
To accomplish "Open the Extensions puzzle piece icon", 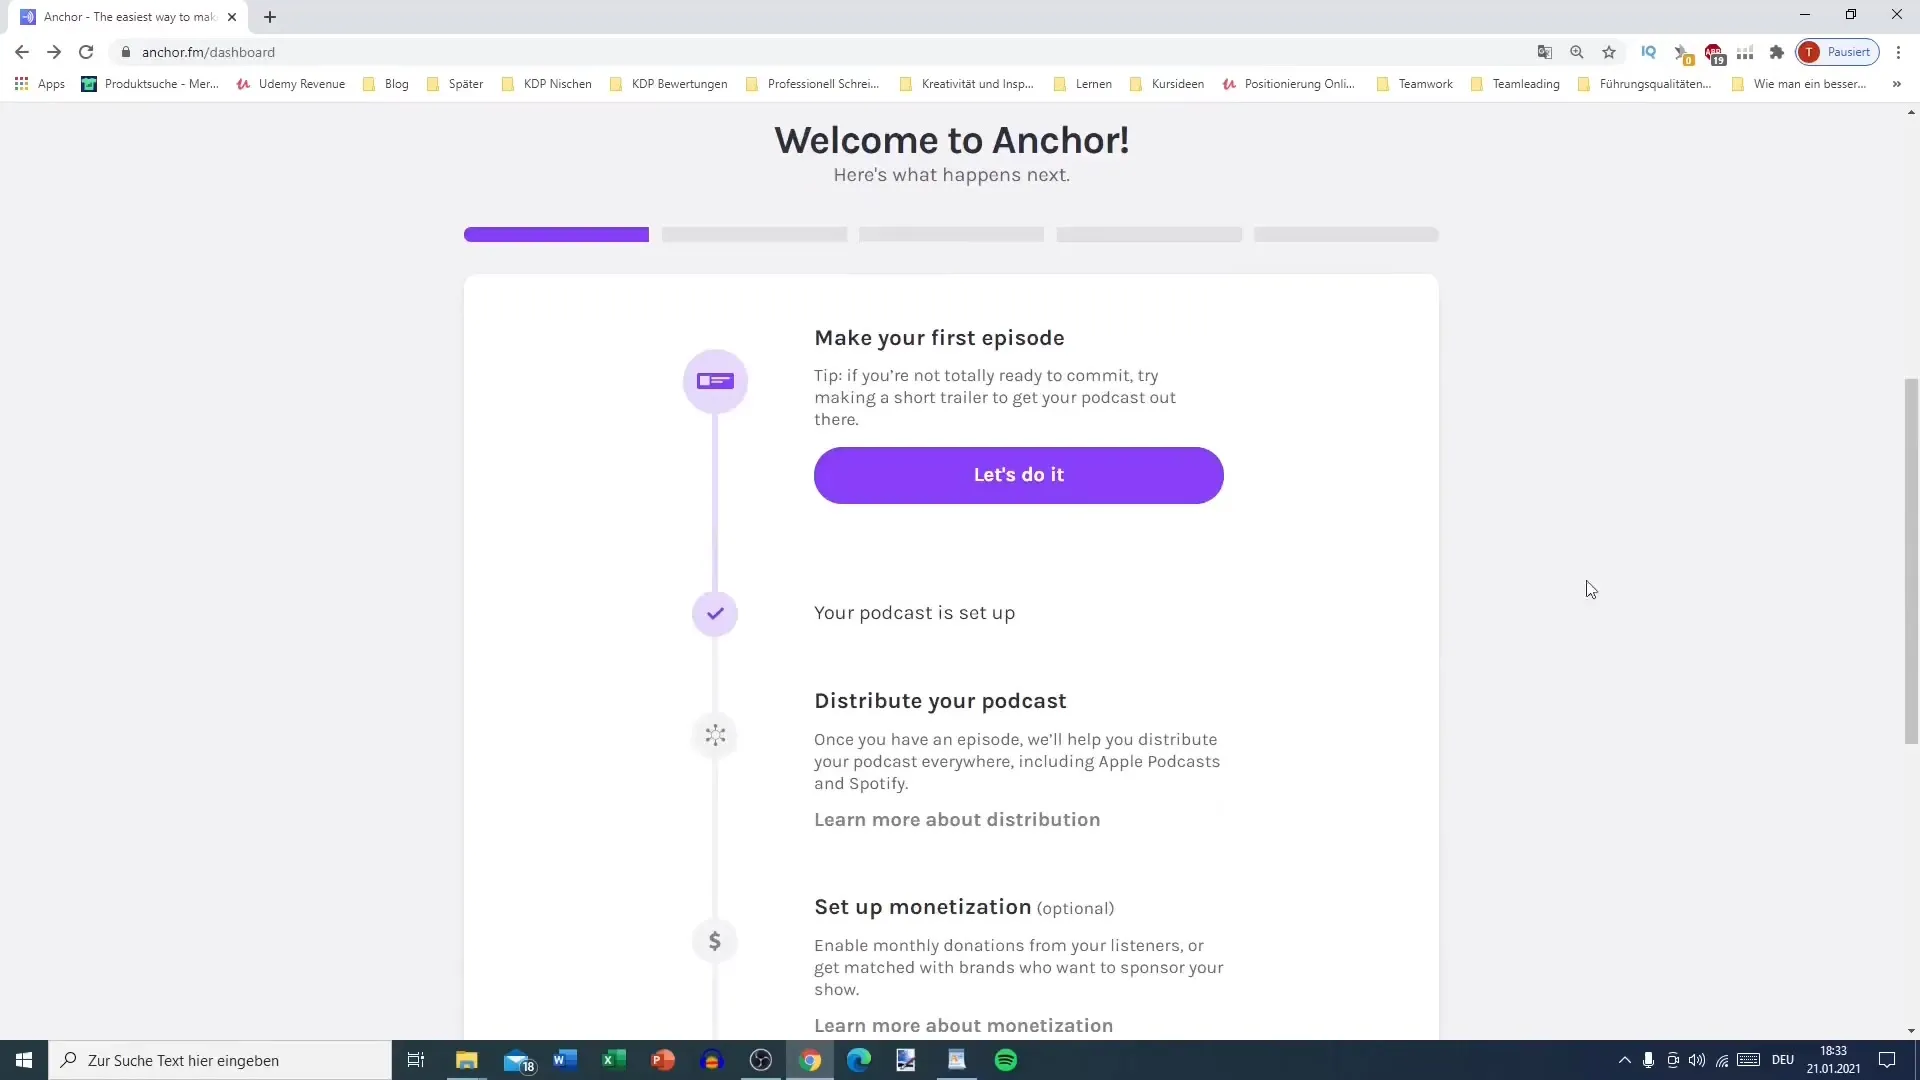I will pos(1777,52).
